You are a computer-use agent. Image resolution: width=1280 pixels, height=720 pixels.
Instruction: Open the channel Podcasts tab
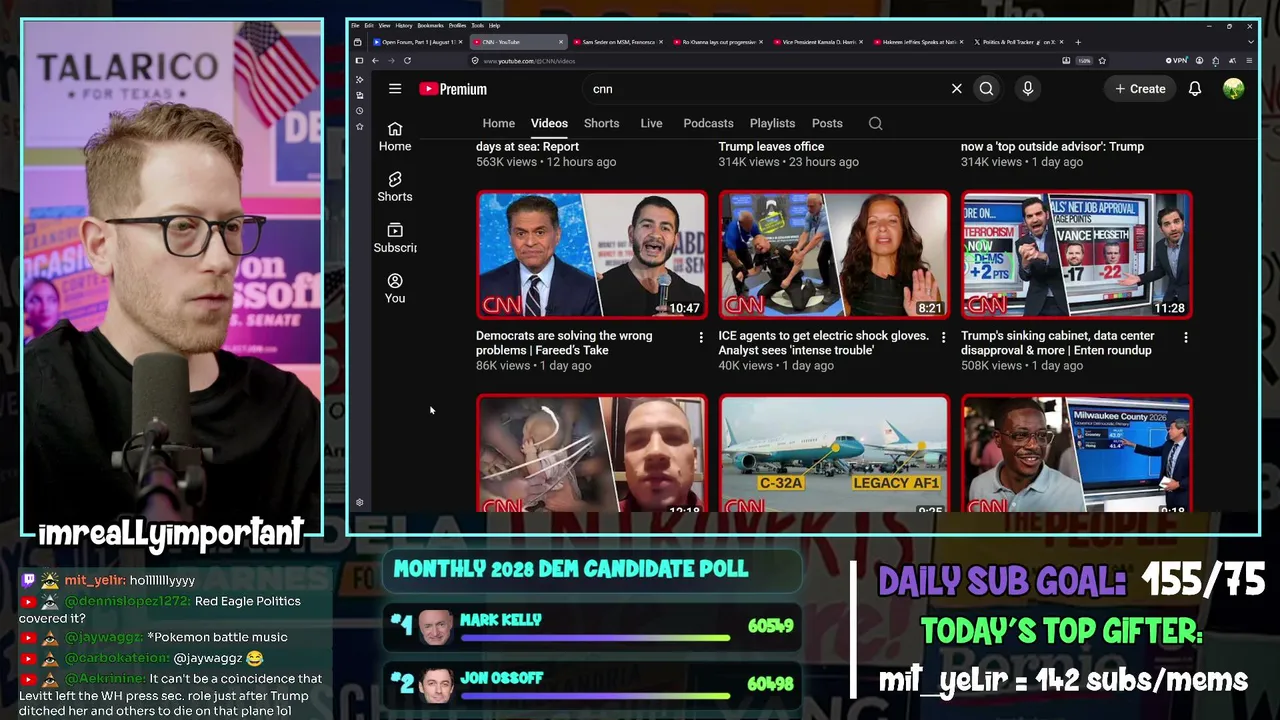pyautogui.click(x=708, y=123)
